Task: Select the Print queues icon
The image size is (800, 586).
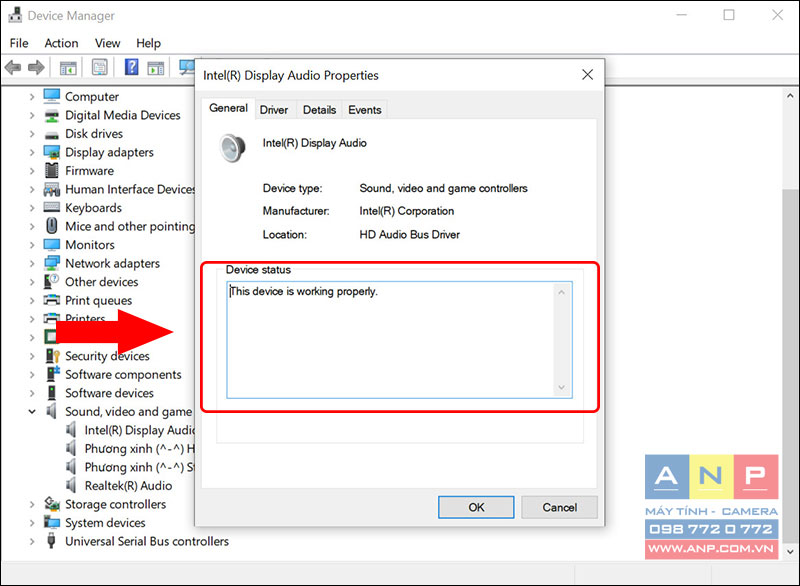Action: point(52,300)
